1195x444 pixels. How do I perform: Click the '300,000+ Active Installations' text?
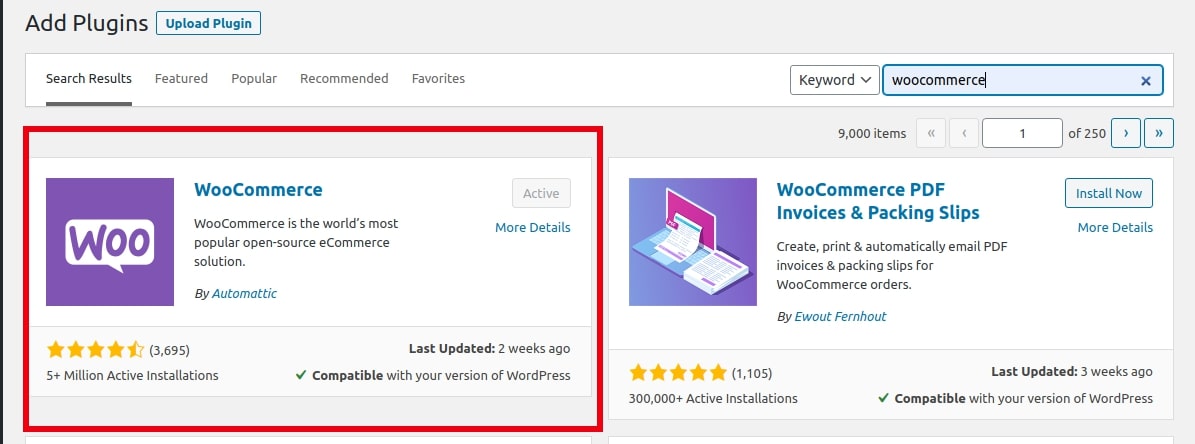coord(713,398)
